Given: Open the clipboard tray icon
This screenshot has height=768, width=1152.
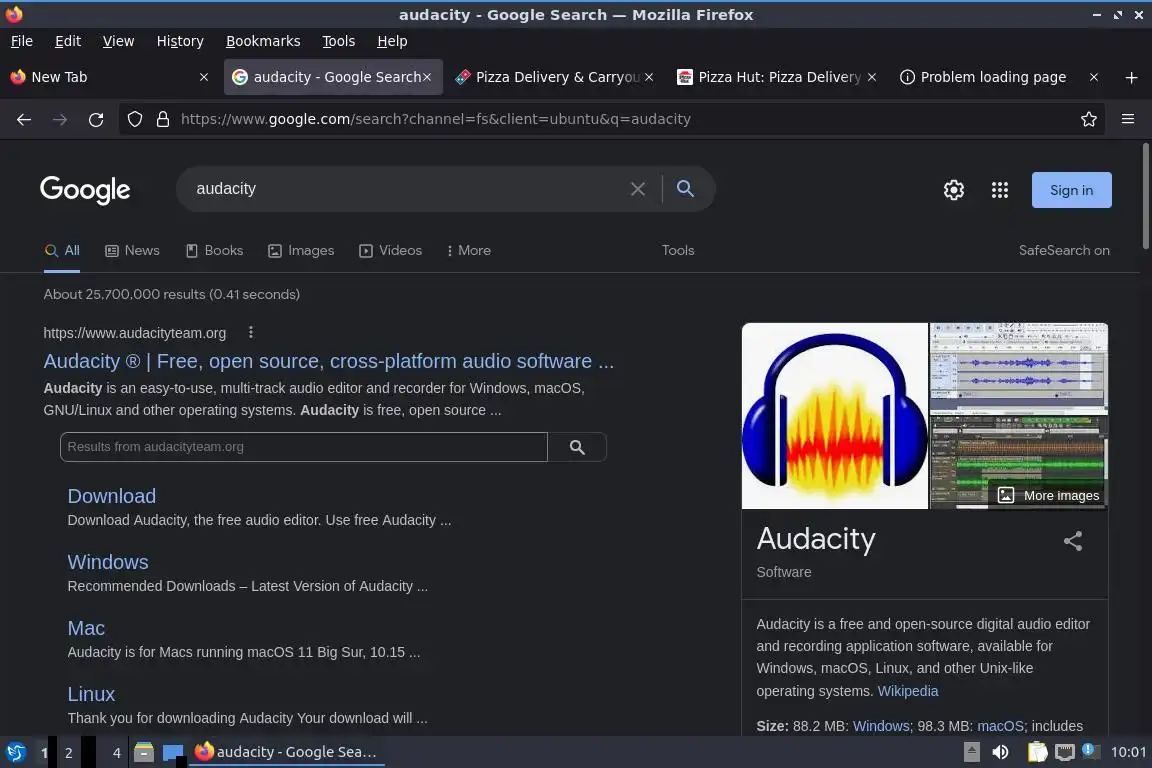Looking at the screenshot, I should click(x=1037, y=752).
